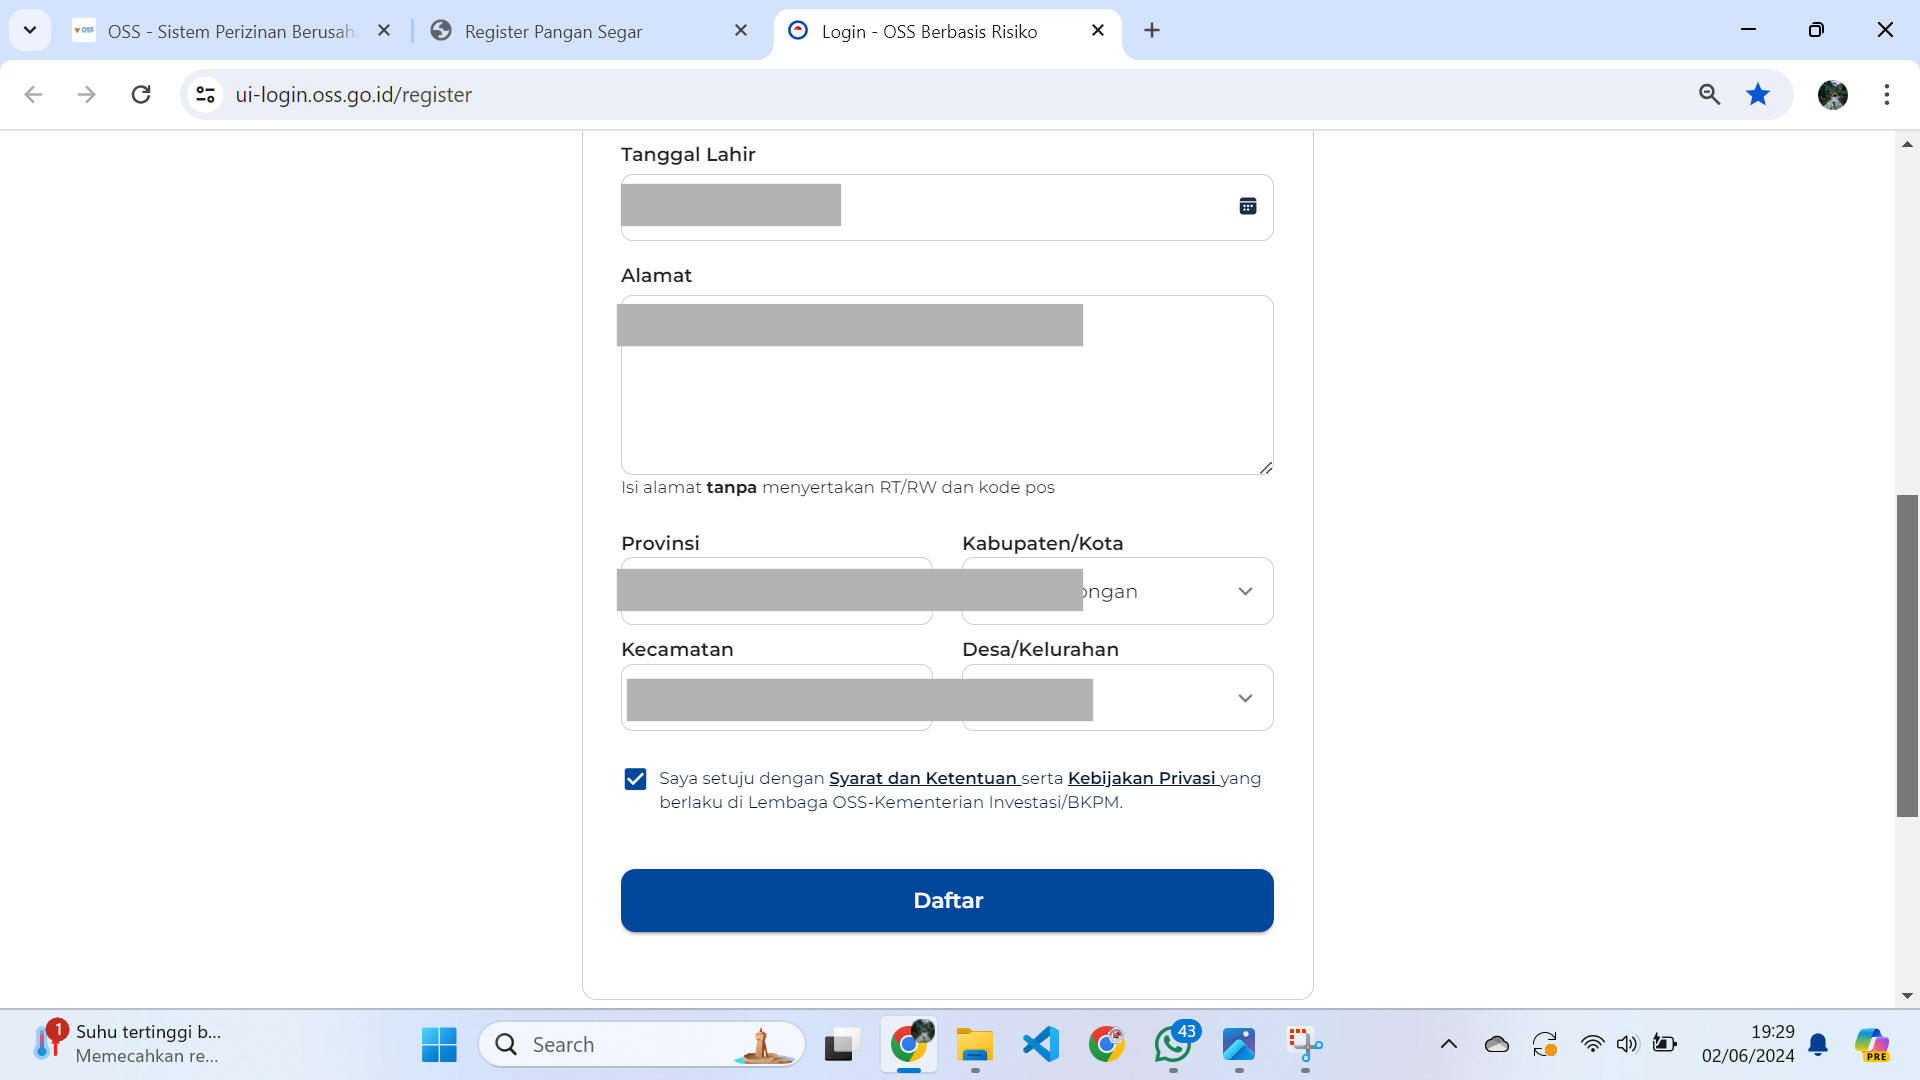Close the OSS - Sistem Perizinan tab
This screenshot has width=1920, height=1080.
tap(384, 31)
